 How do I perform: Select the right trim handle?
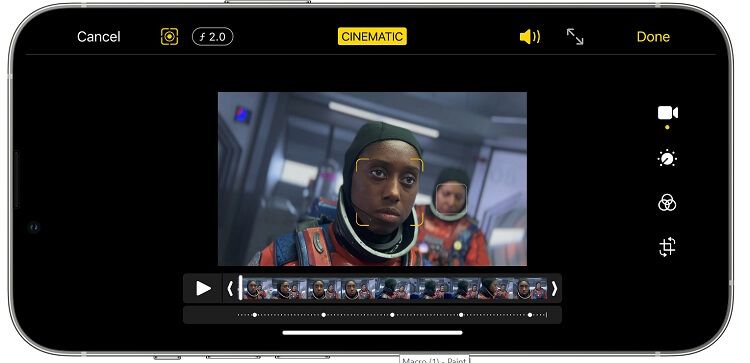(554, 288)
